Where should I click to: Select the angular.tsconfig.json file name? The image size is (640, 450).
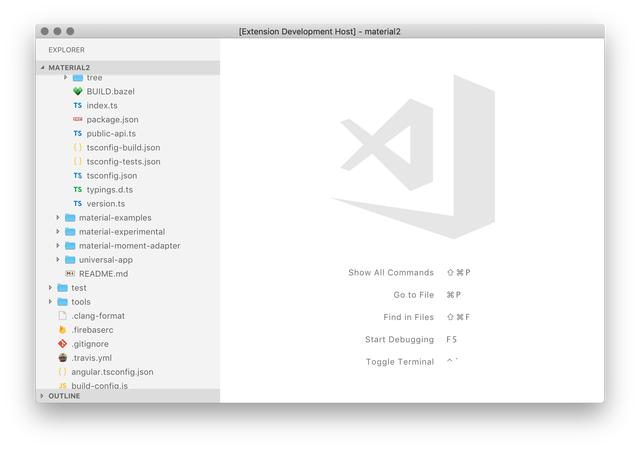[x=112, y=372]
